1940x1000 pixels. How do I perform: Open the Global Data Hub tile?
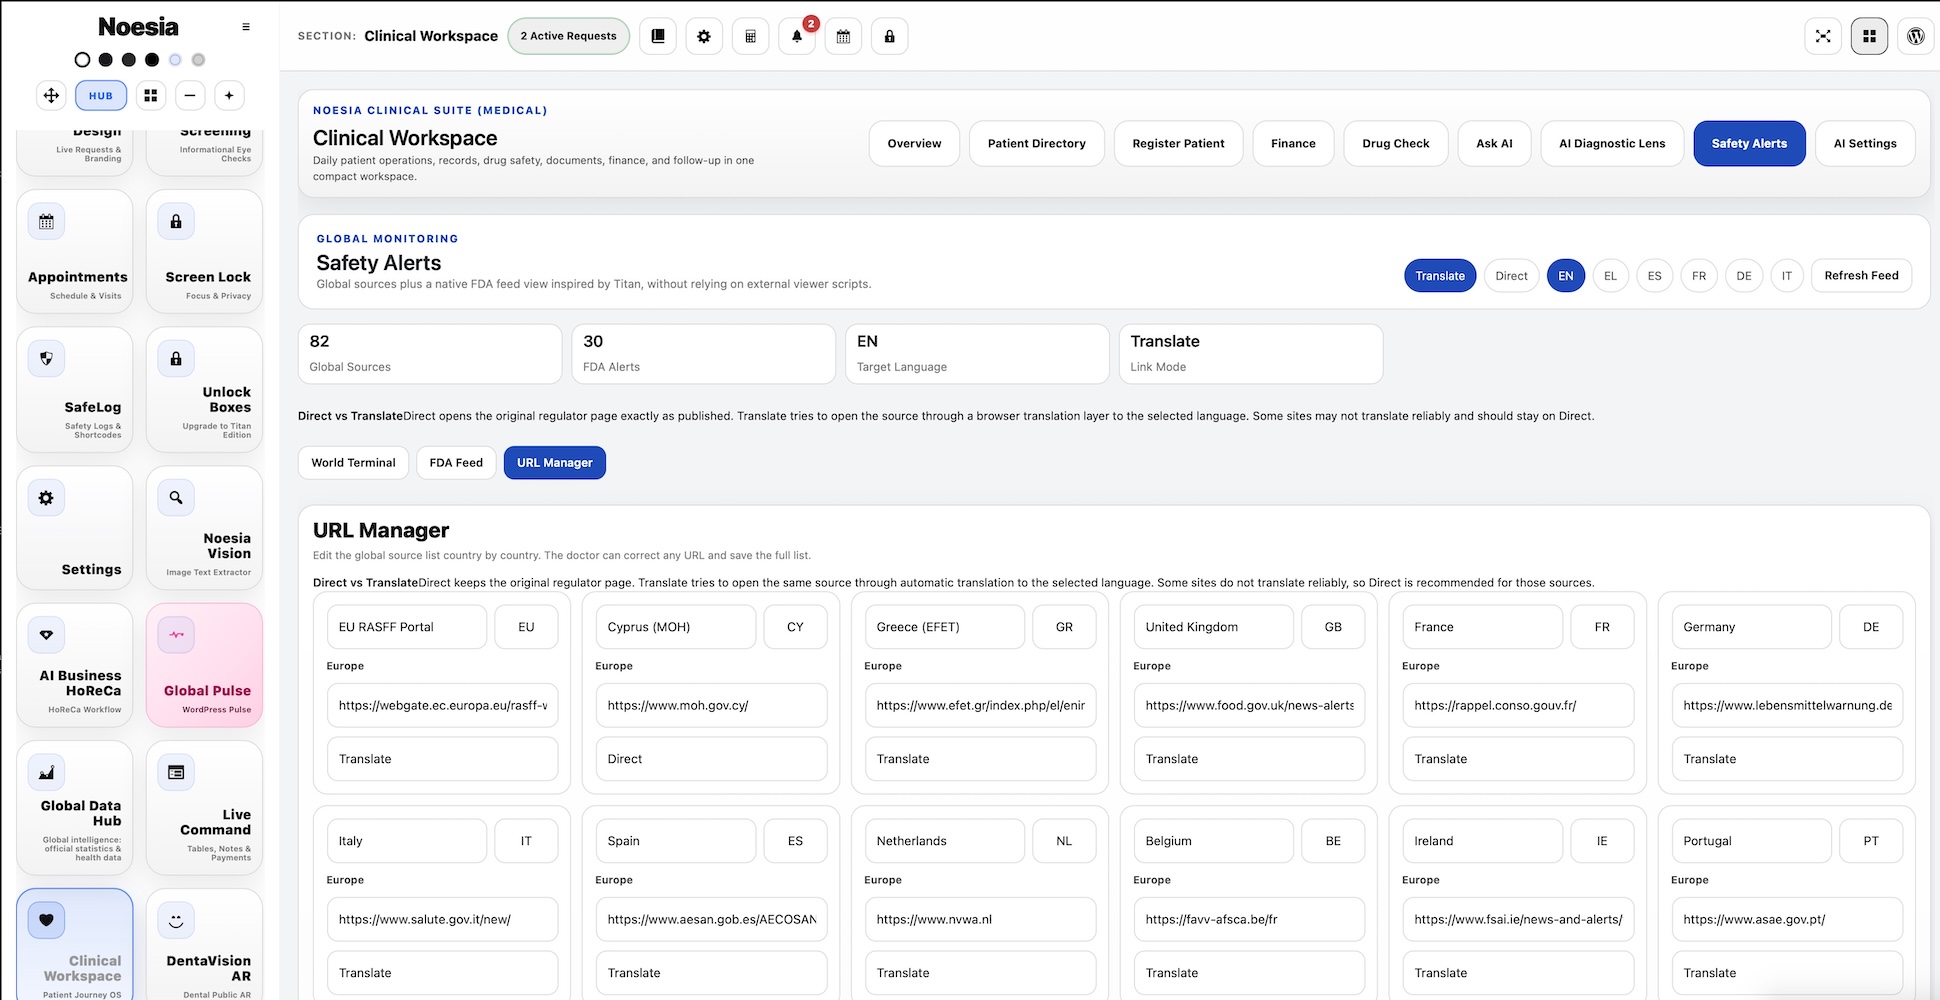(75, 808)
